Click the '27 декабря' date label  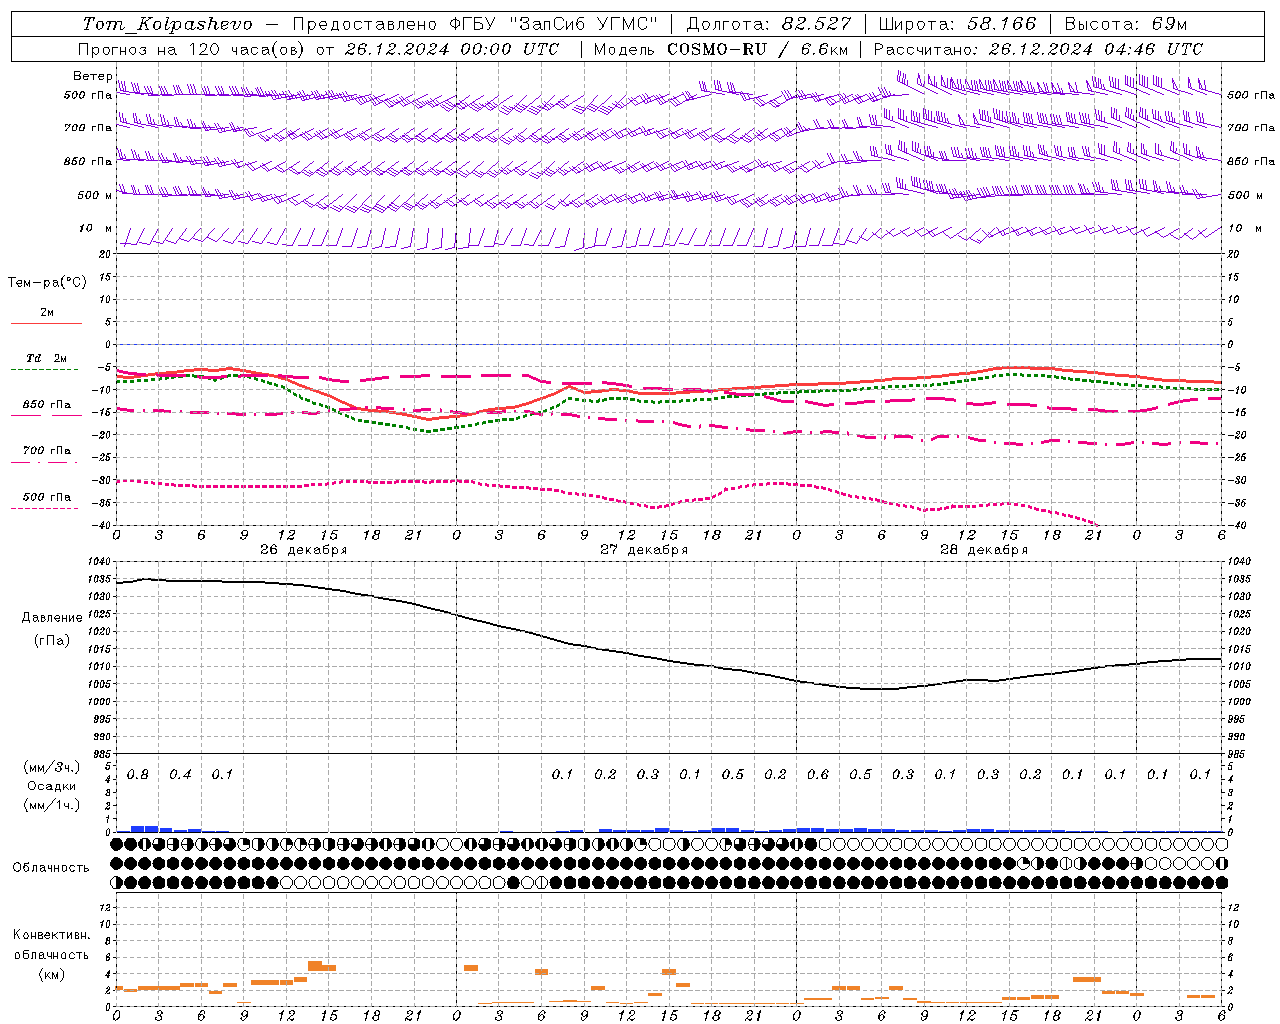click(644, 550)
